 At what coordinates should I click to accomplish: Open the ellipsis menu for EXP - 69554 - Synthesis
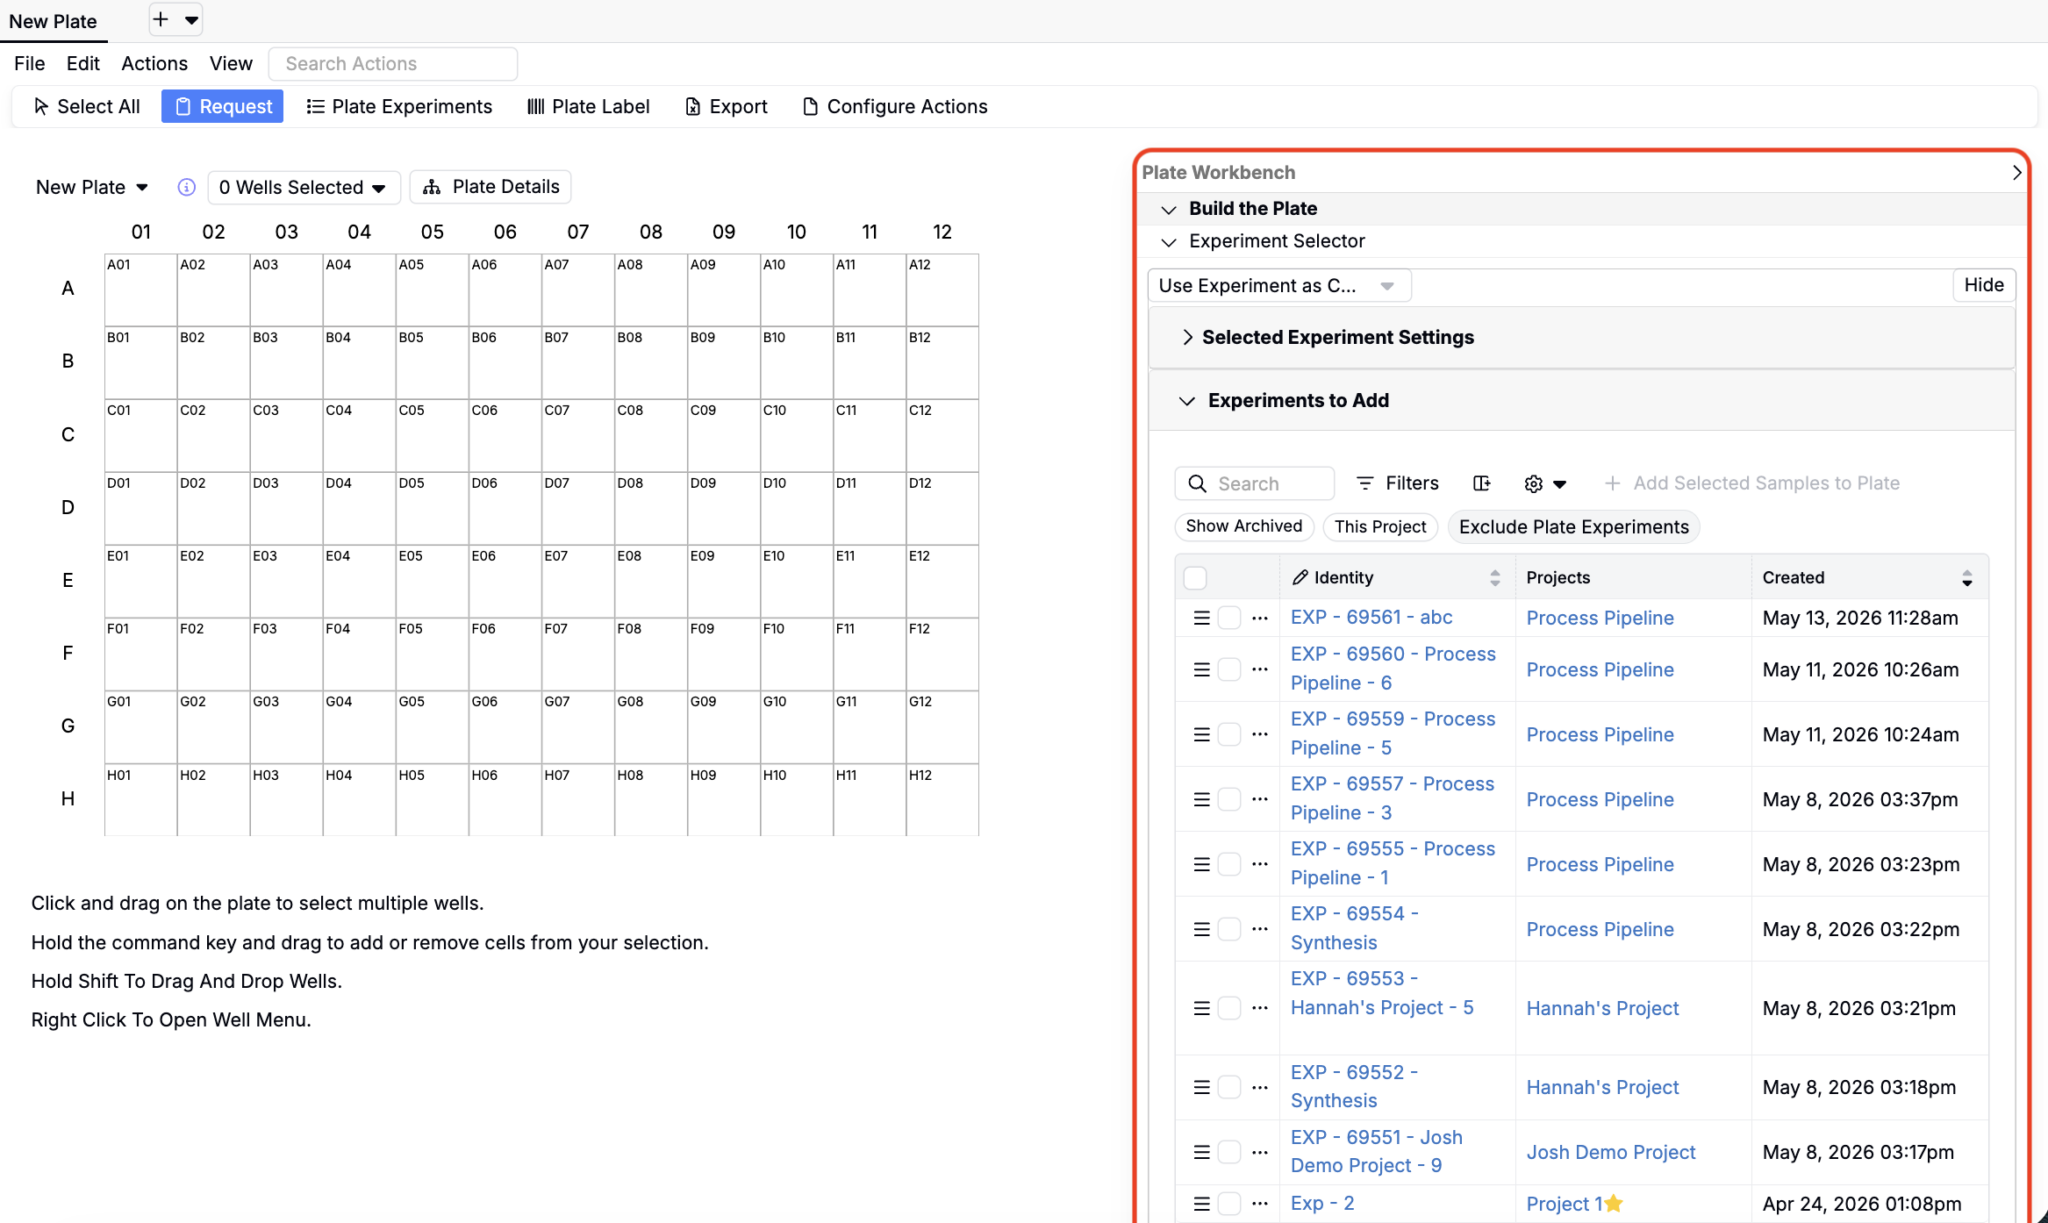tap(1260, 929)
